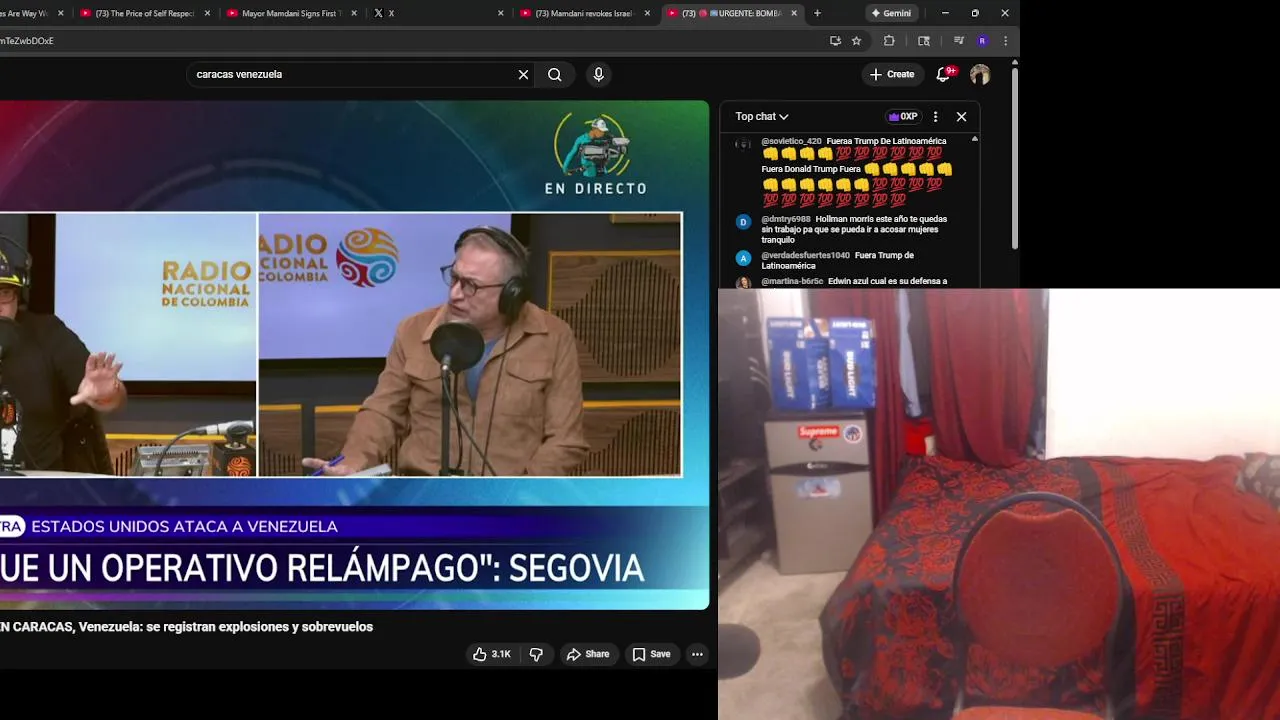Click "Fuera Donald Trump Fuera" chat text

point(811,169)
